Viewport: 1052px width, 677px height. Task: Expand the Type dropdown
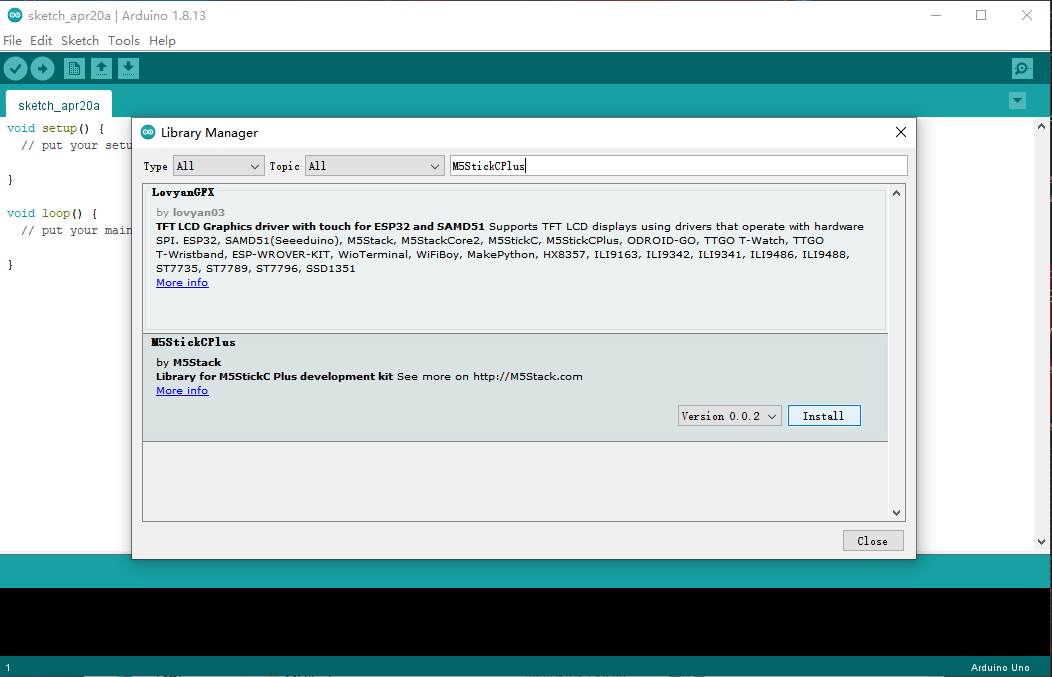tap(218, 166)
